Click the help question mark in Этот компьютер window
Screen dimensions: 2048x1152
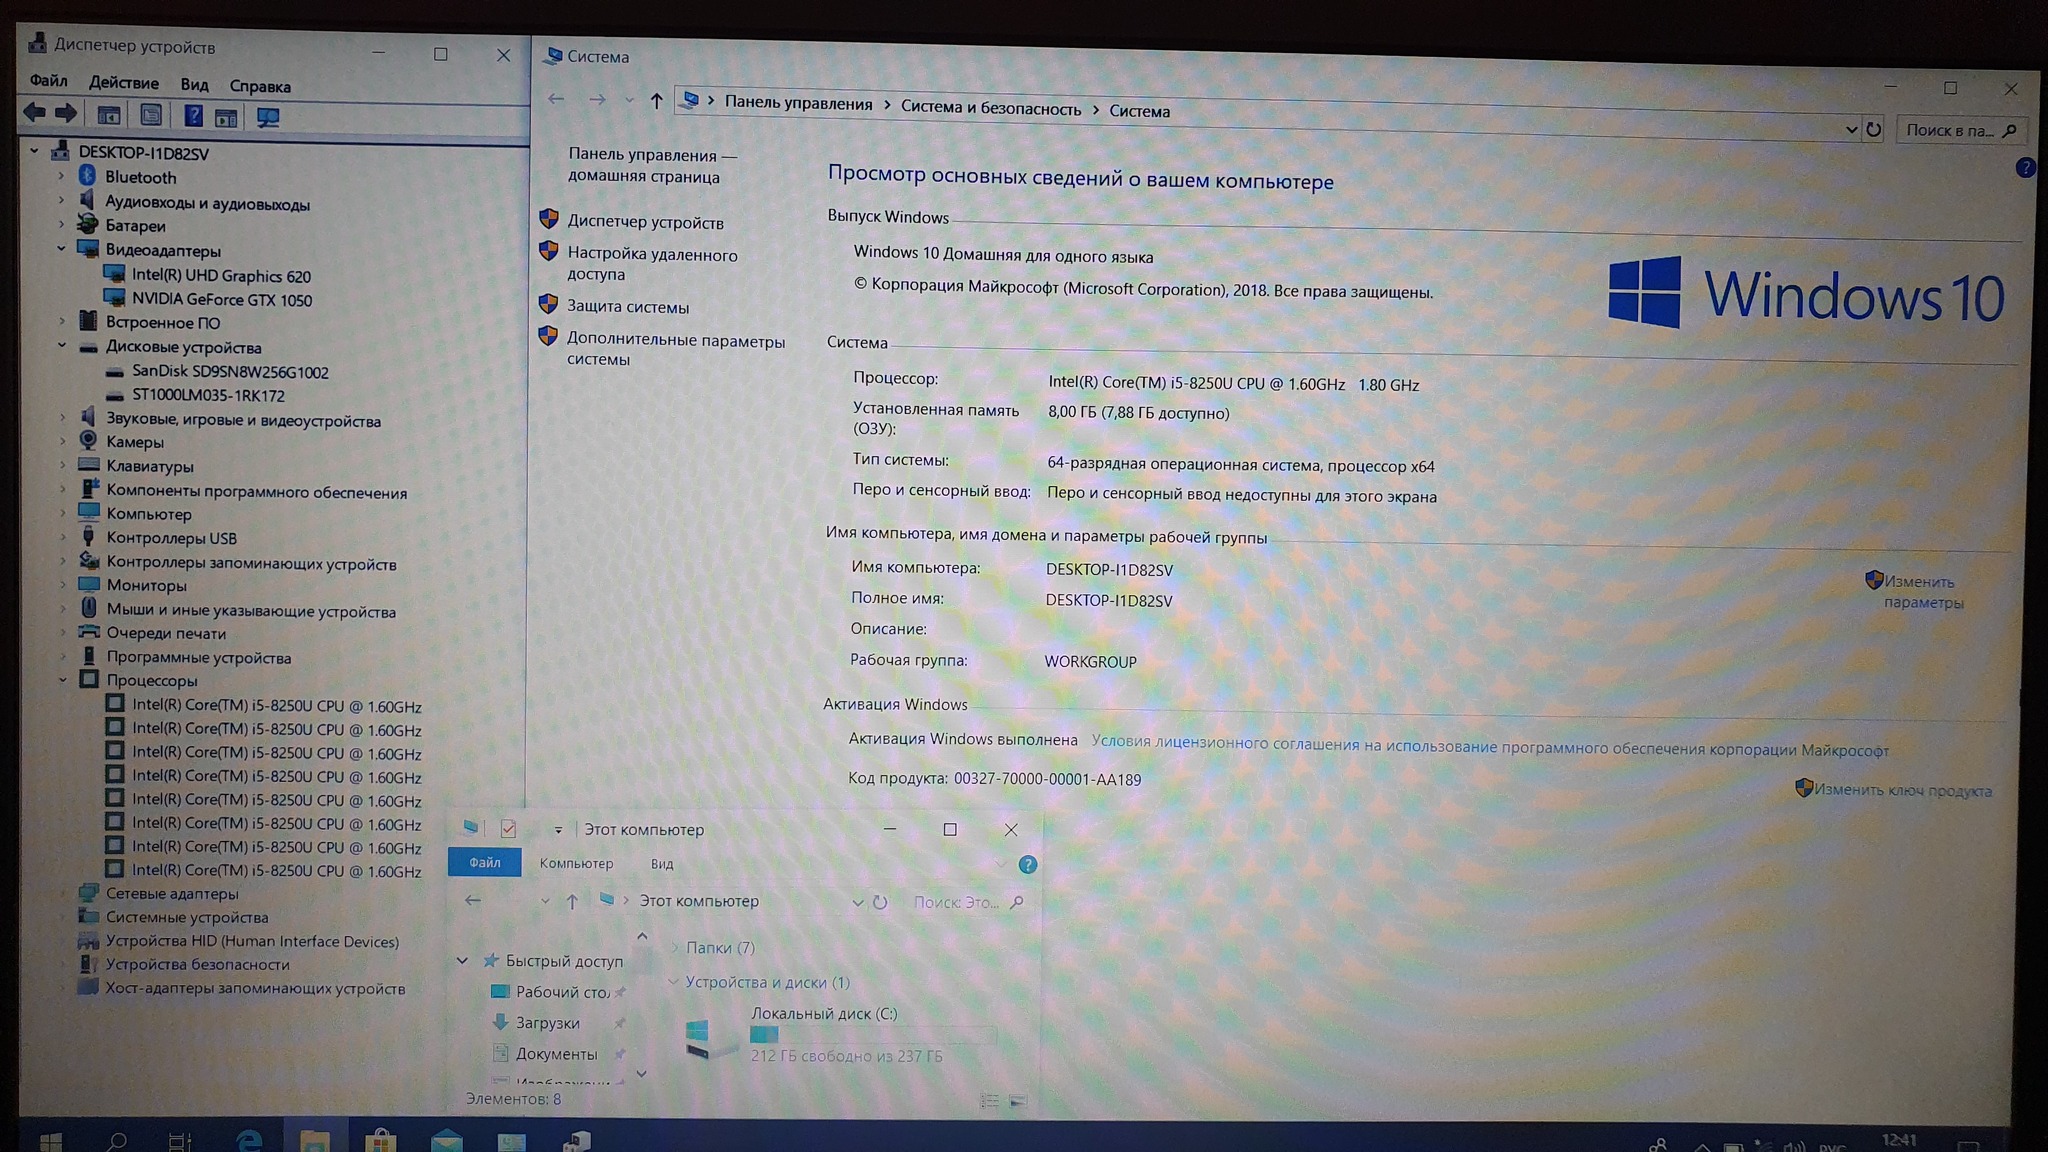tap(1027, 865)
